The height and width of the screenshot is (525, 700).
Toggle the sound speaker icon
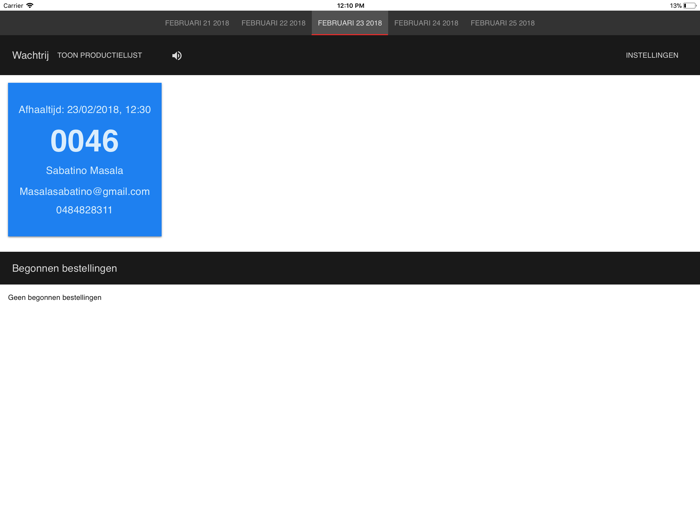point(177,55)
